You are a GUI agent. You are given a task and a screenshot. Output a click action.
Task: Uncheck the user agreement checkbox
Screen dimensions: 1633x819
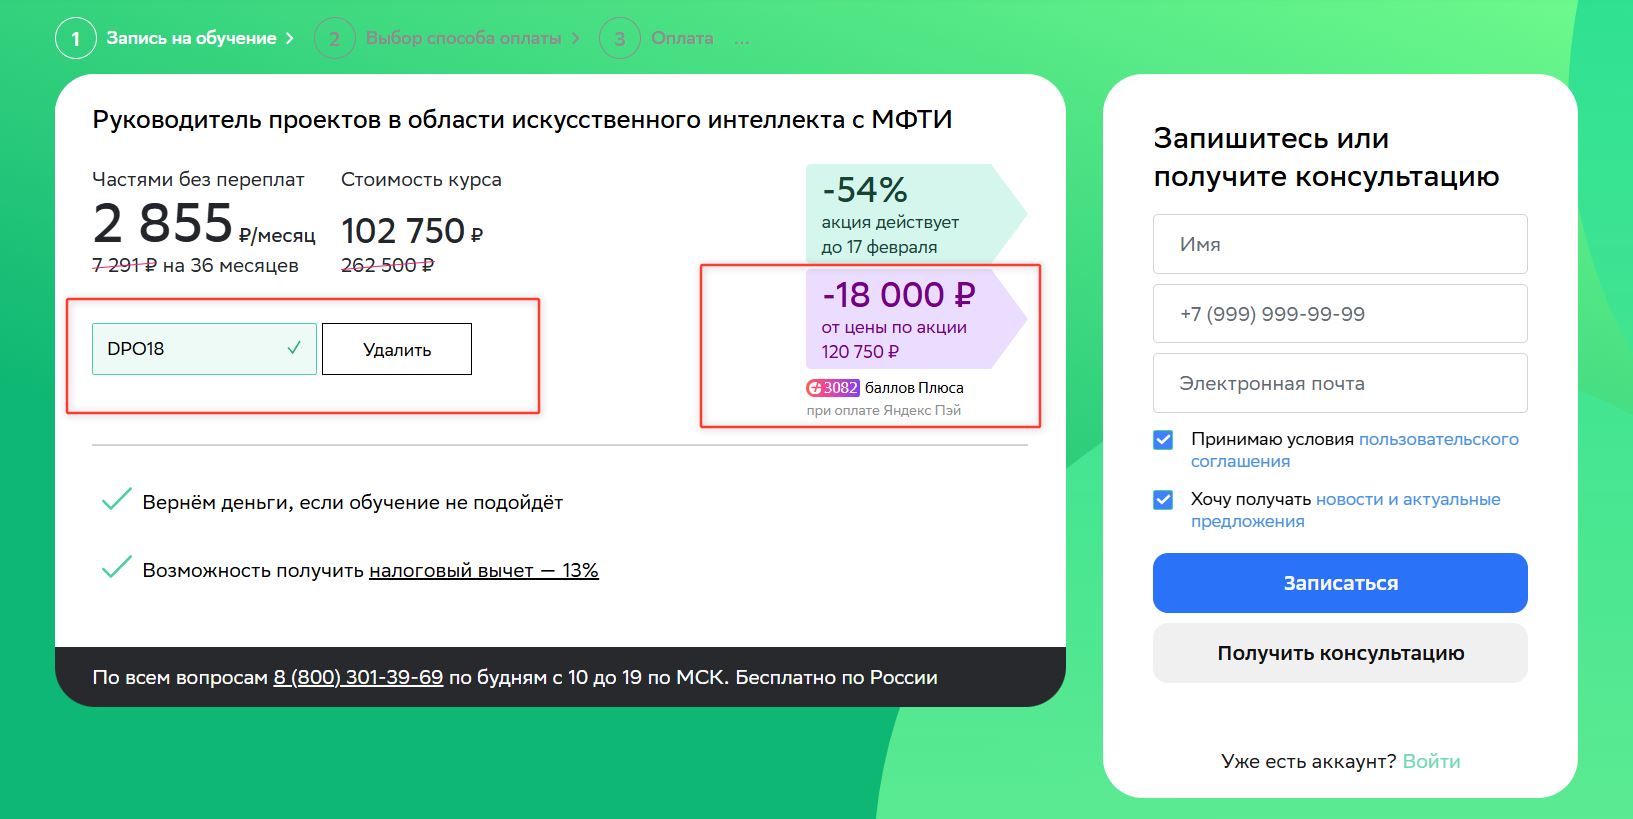(x=1163, y=440)
